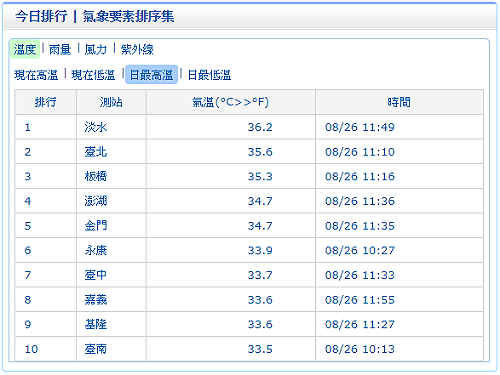Switch to 日最低溫 sub-tab
The width and height of the screenshot is (500, 375).
tap(209, 75)
